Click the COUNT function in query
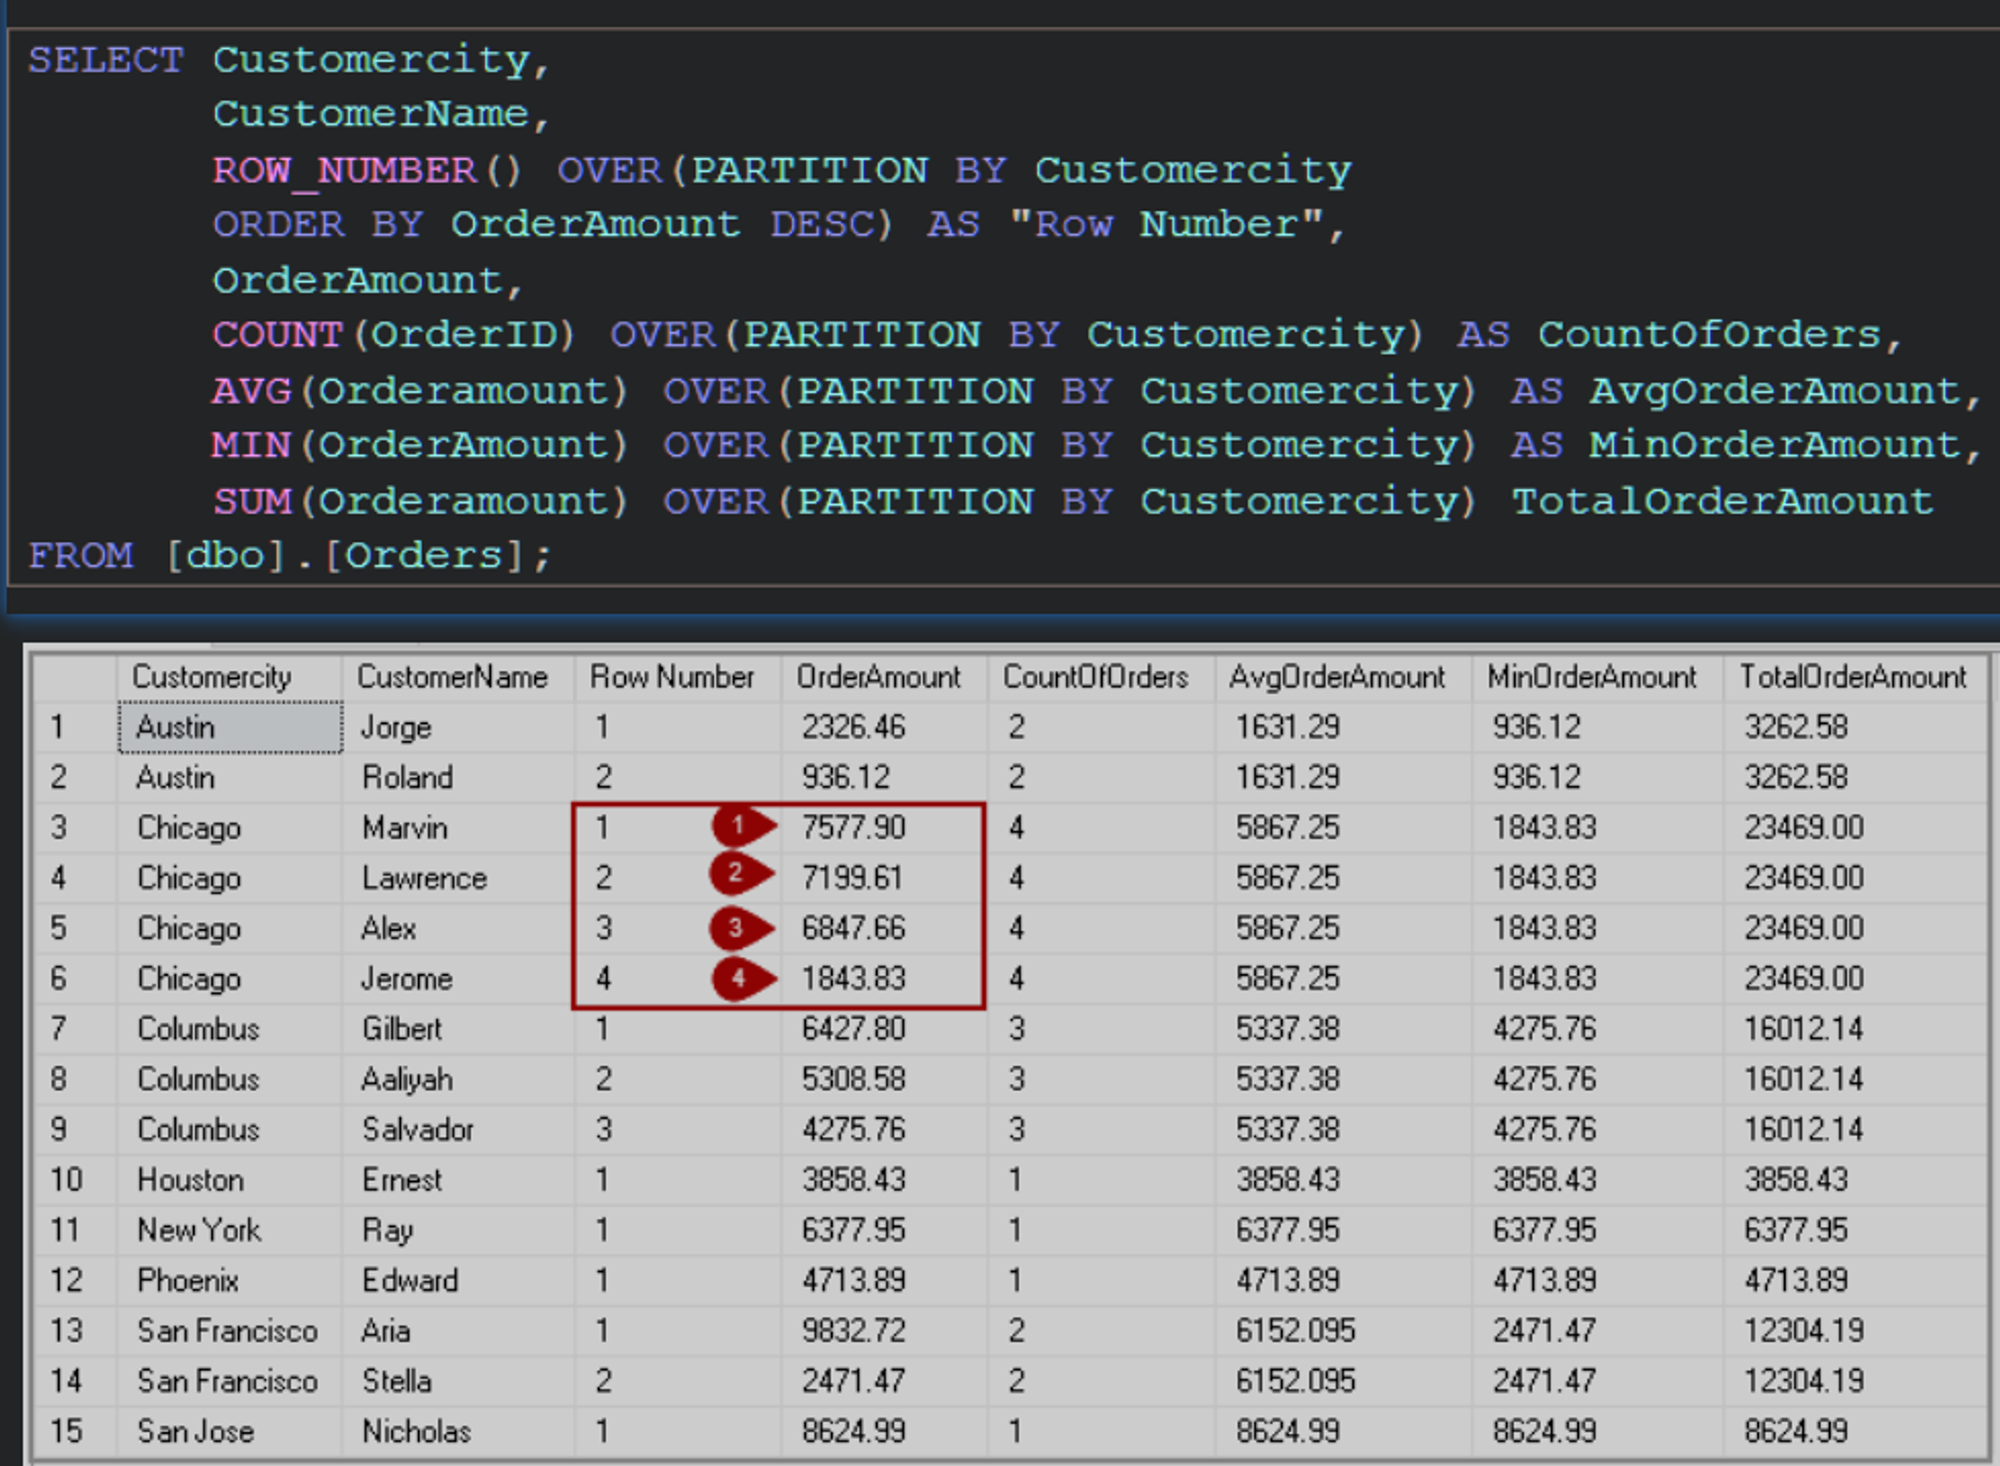 pos(278,334)
